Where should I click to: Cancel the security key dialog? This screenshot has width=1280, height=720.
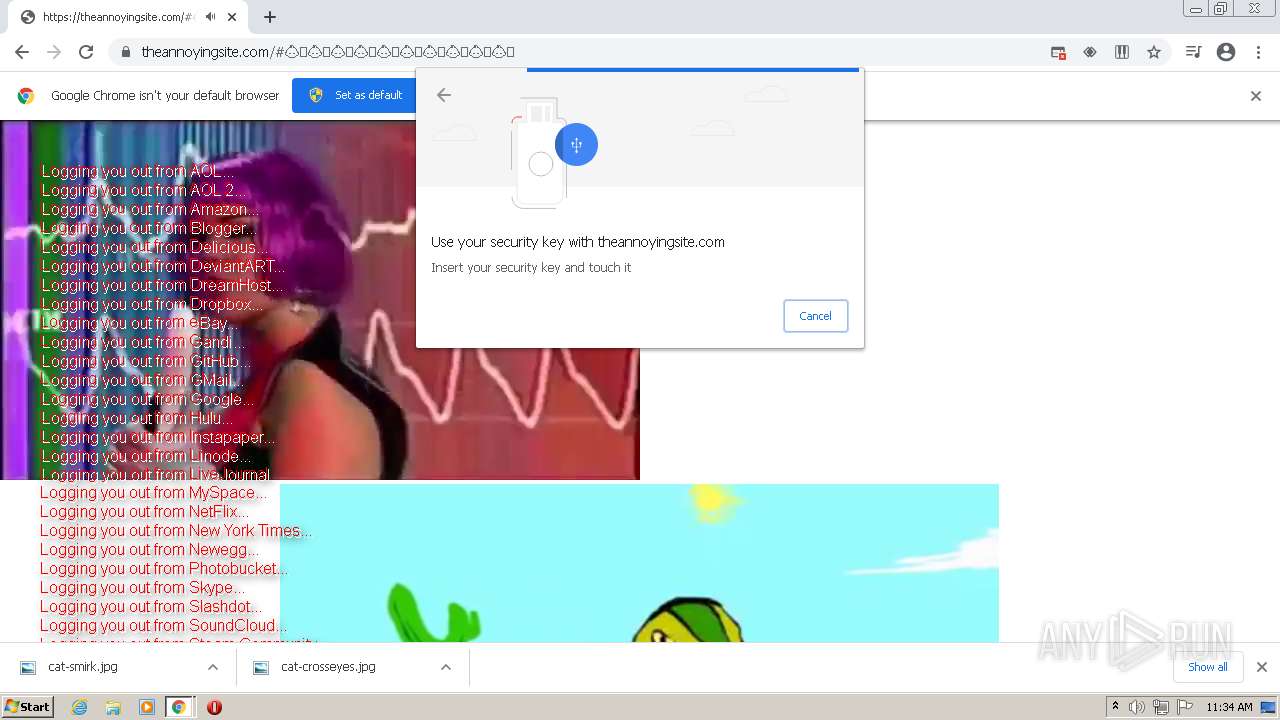[816, 316]
